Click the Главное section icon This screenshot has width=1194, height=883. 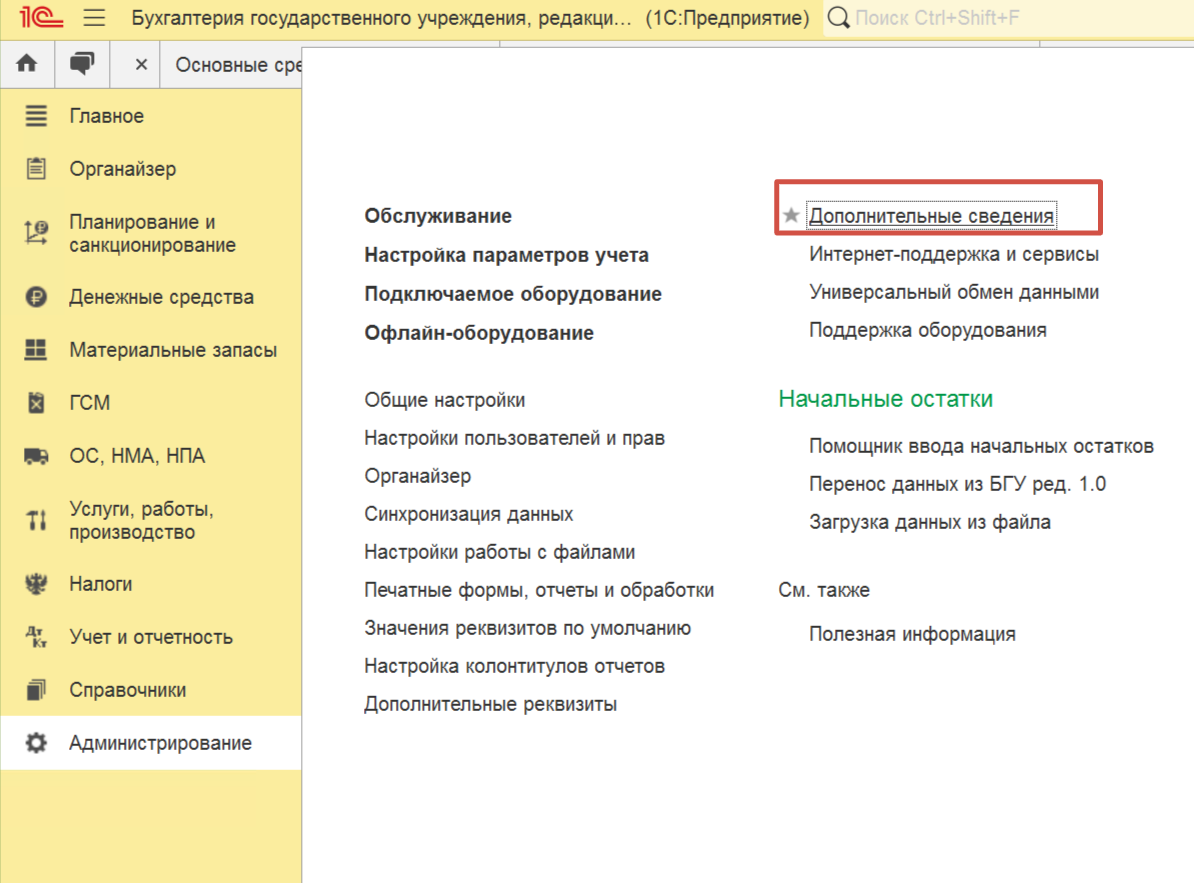[x=36, y=116]
